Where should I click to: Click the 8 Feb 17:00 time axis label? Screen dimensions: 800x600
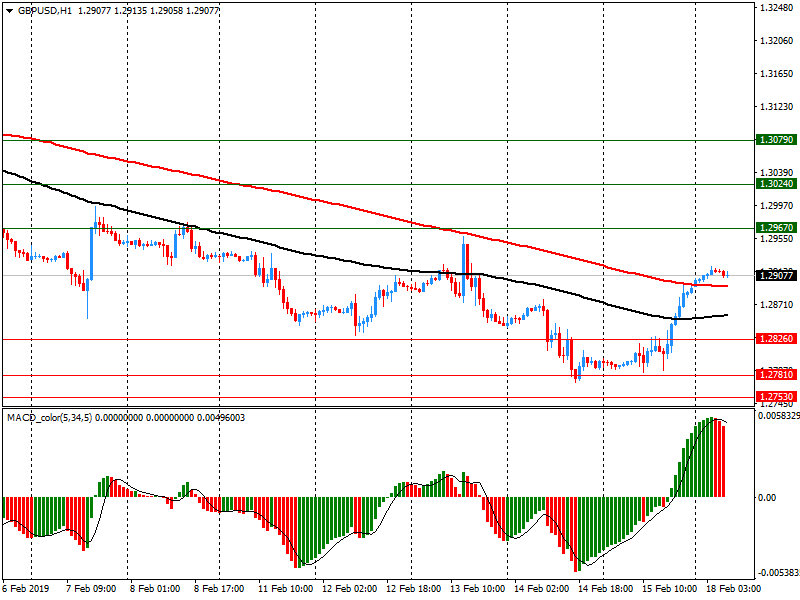(x=220, y=589)
